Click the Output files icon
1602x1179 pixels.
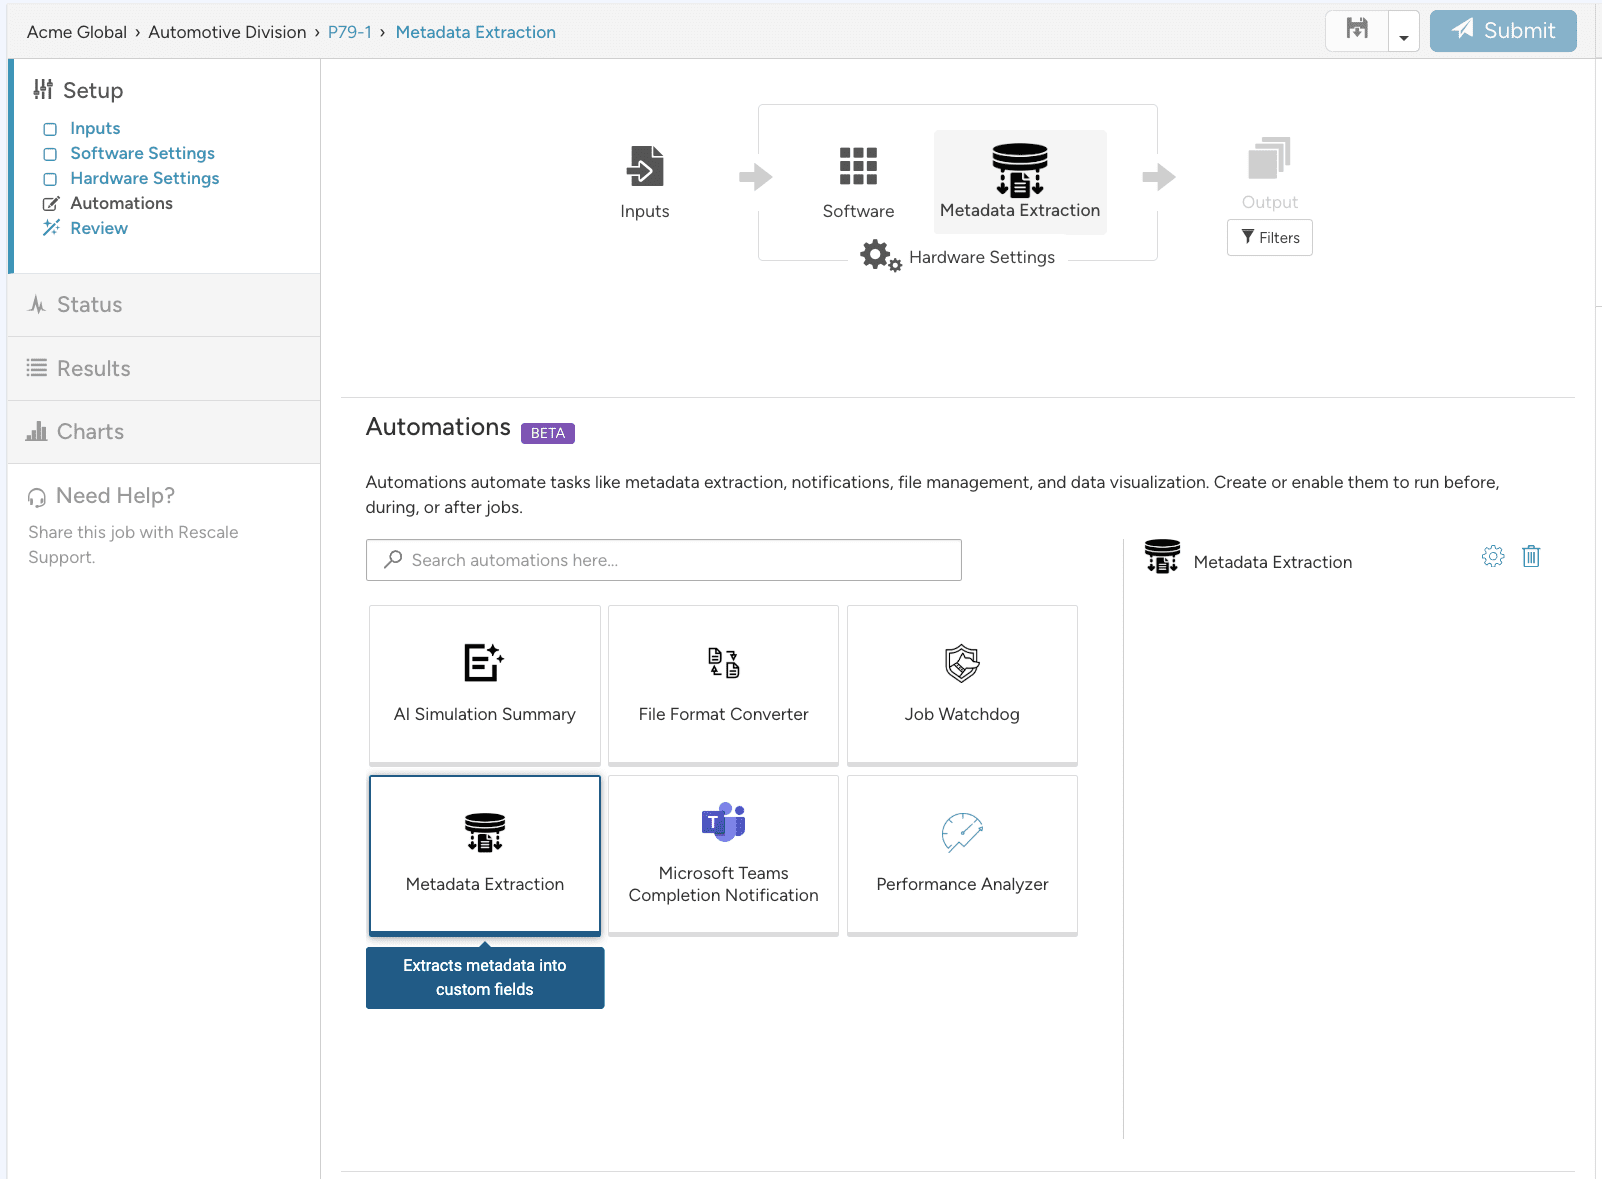[x=1270, y=158]
